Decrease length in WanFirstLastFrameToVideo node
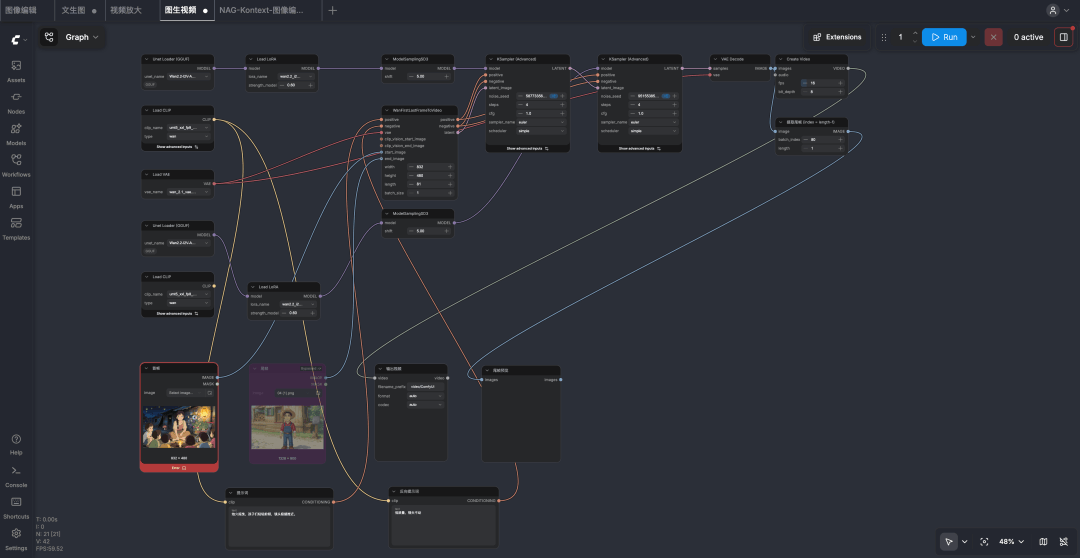 [411, 184]
